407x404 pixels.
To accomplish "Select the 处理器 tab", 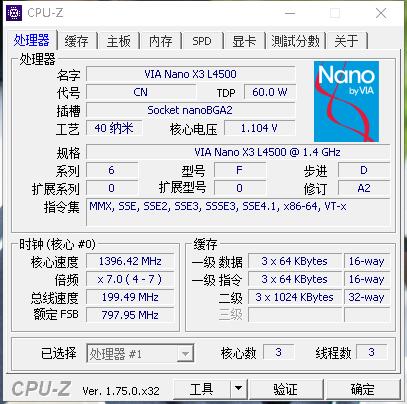I will coord(32,40).
